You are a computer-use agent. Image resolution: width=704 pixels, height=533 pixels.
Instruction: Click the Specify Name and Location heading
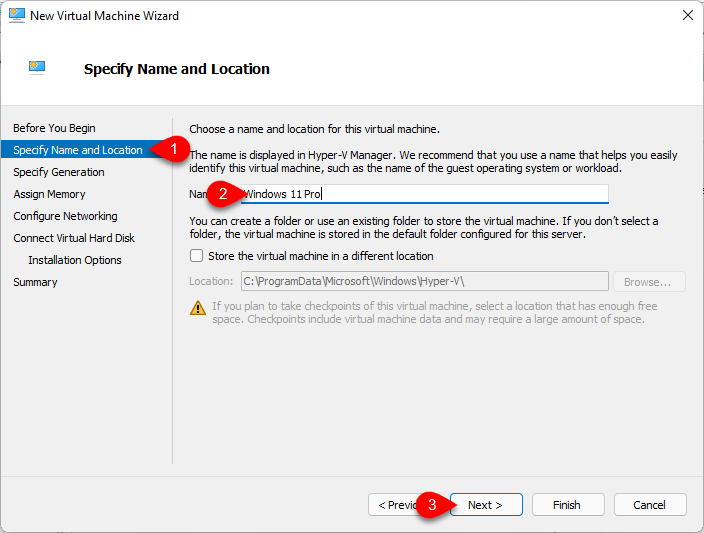click(x=177, y=69)
